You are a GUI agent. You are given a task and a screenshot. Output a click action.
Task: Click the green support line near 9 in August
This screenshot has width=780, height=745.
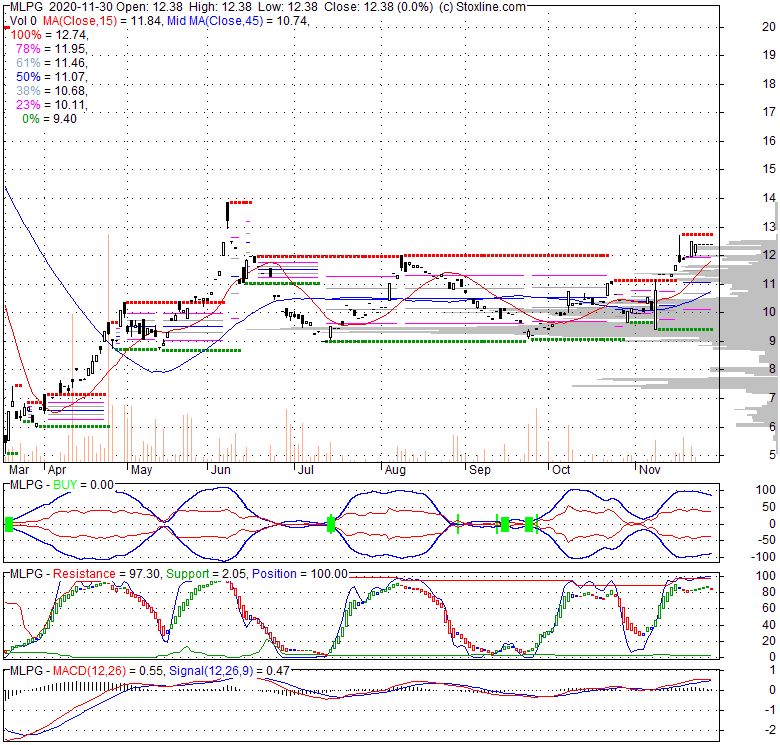pyautogui.click(x=426, y=341)
